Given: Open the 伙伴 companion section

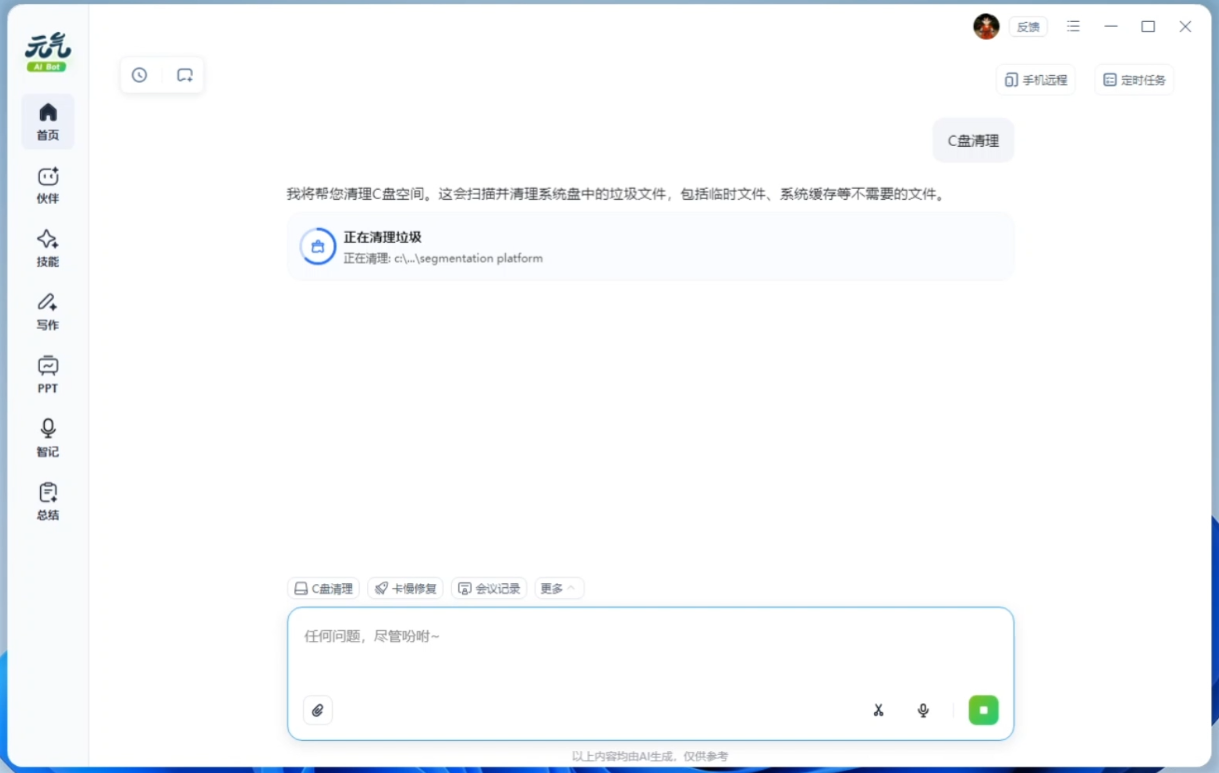Looking at the screenshot, I should [x=48, y=185].
